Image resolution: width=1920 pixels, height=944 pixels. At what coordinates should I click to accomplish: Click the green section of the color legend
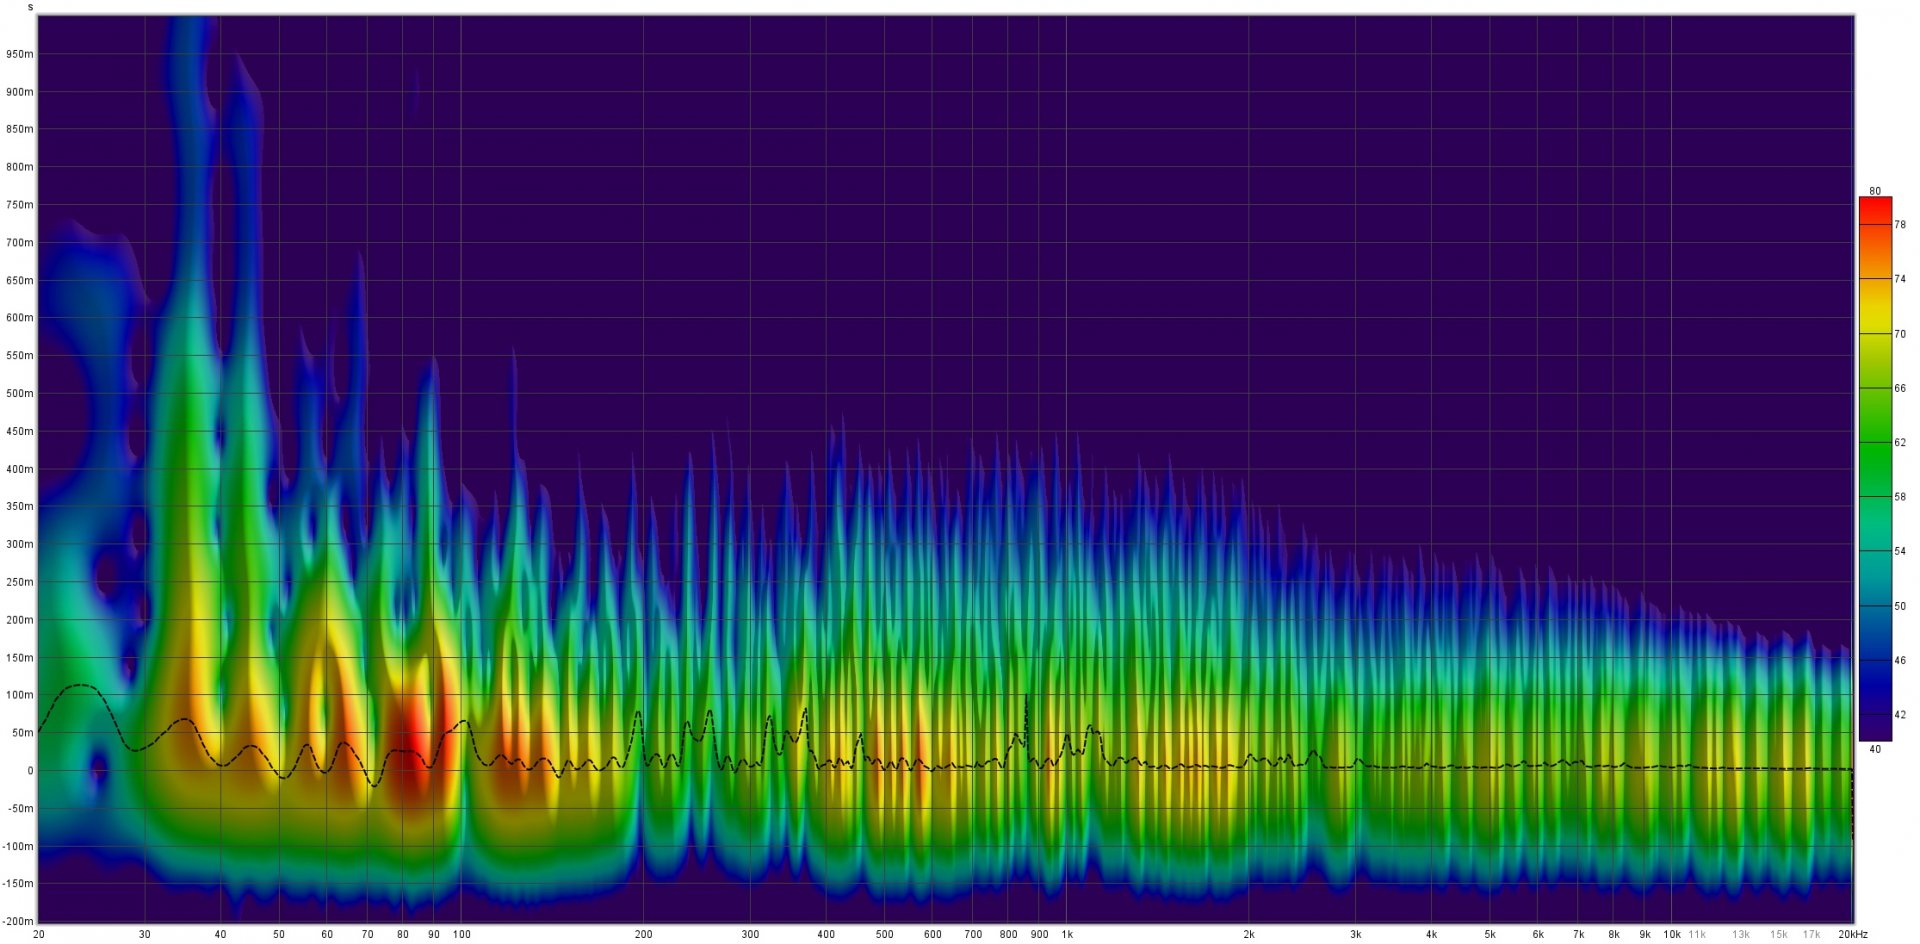[x=1874, y=440]
